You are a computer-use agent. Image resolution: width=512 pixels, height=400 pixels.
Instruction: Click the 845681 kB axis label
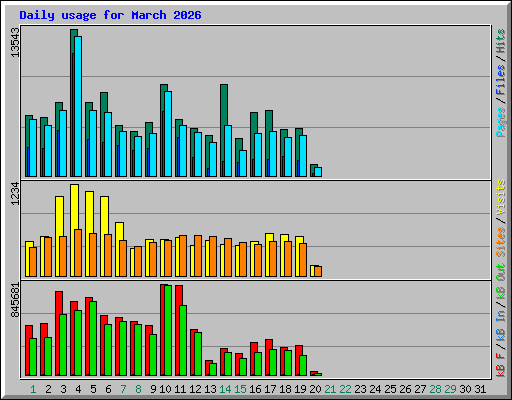coord(15,300)
